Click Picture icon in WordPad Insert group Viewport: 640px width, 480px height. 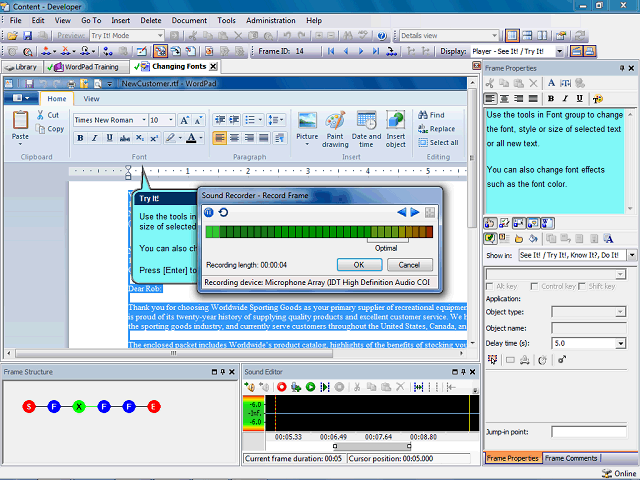pyautogui.click(x=307, y=121)
